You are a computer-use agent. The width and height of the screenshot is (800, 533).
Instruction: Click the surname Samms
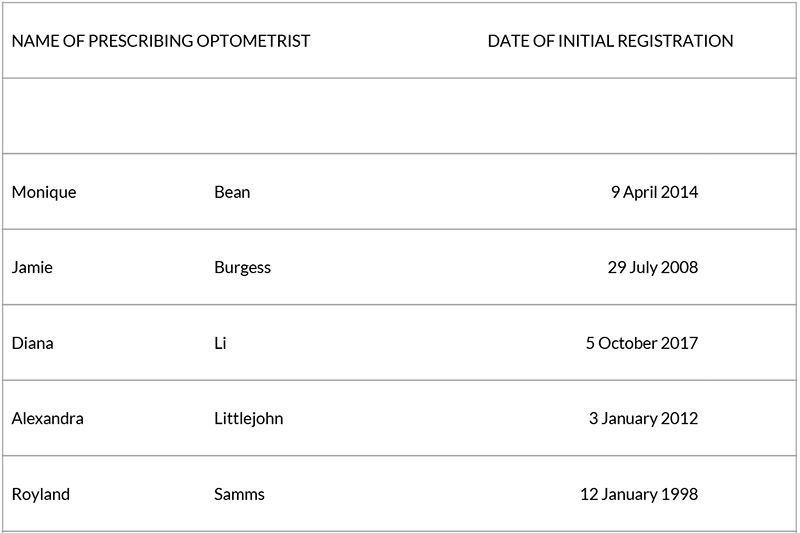pyautogui.click(x=239, y=494)
